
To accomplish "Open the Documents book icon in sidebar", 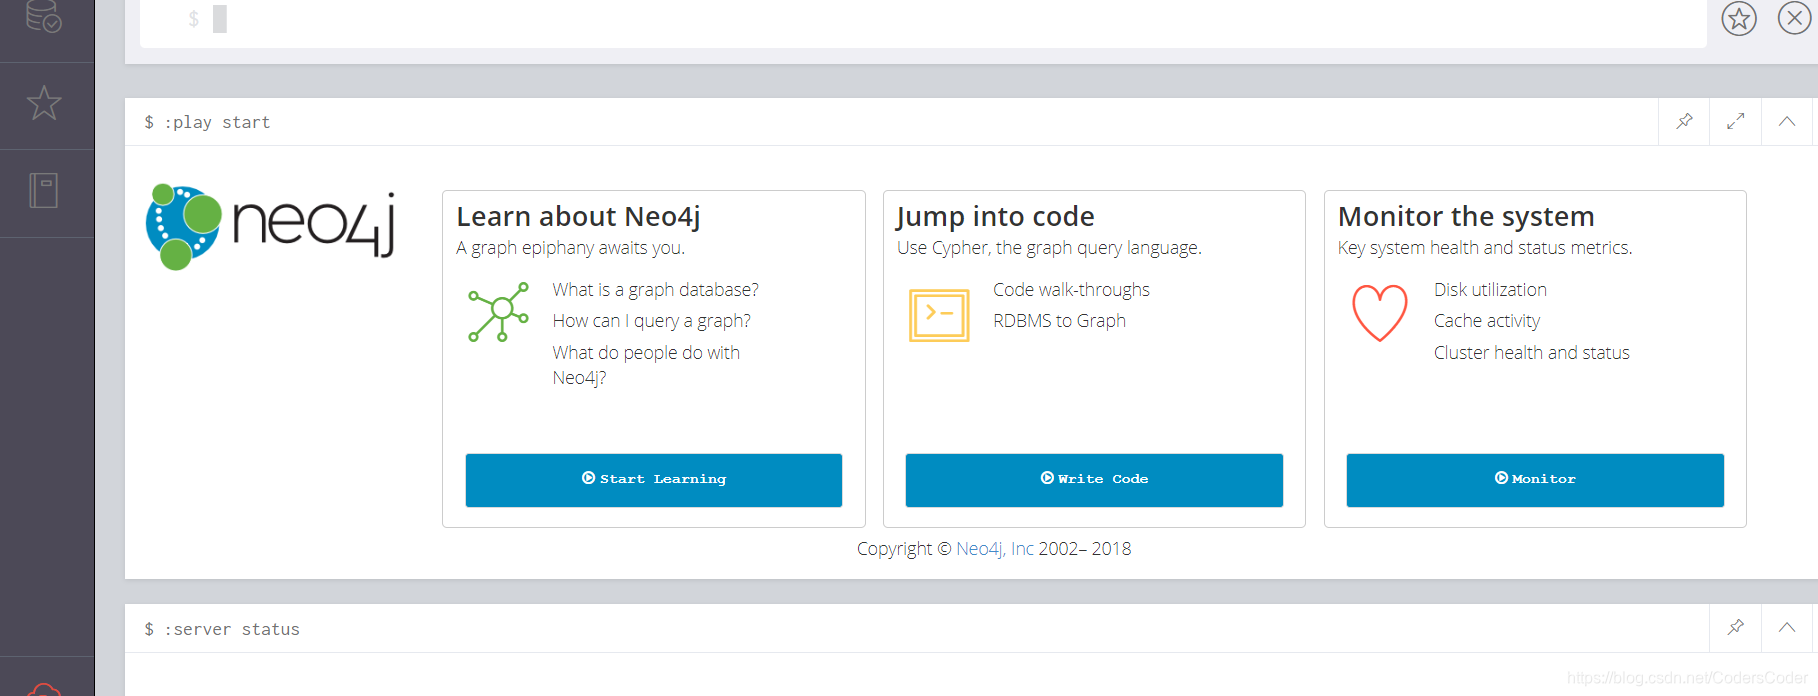I will (44, 190).
